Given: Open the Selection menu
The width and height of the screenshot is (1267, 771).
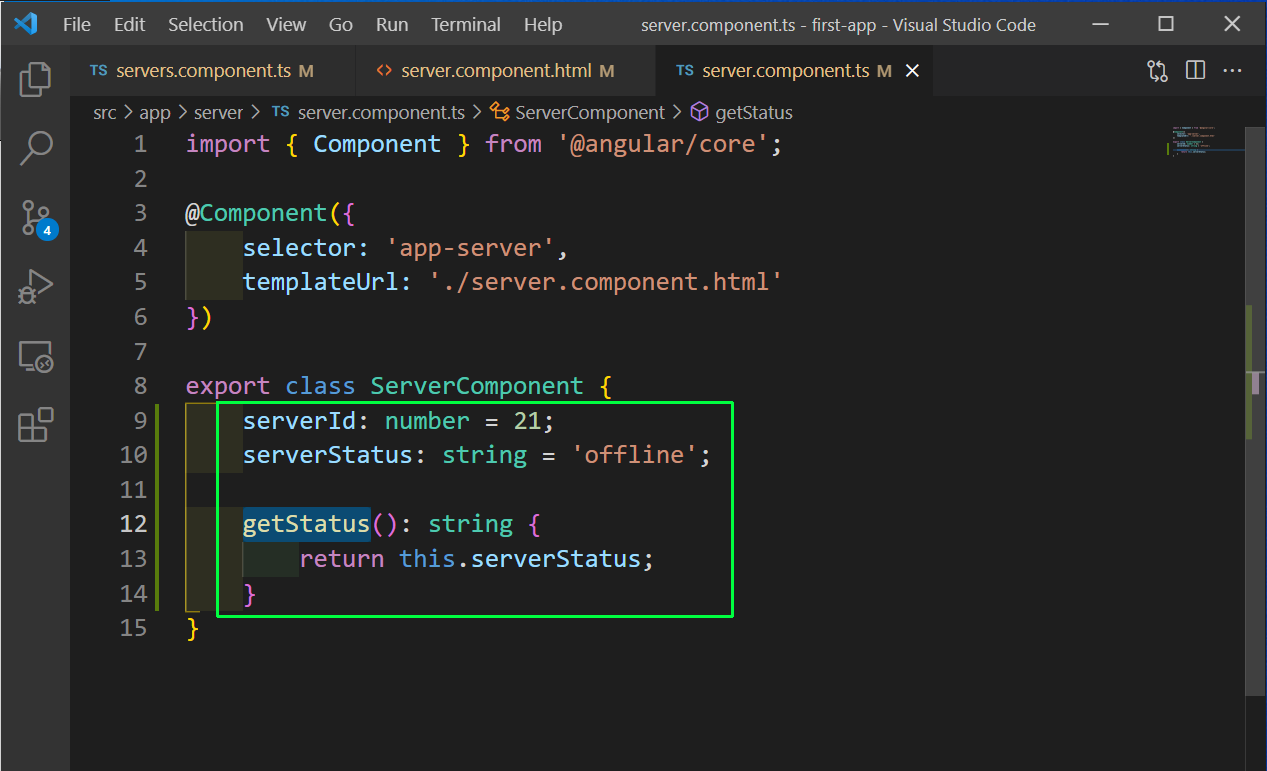Looking at the screenshot, I should point(205,25).
